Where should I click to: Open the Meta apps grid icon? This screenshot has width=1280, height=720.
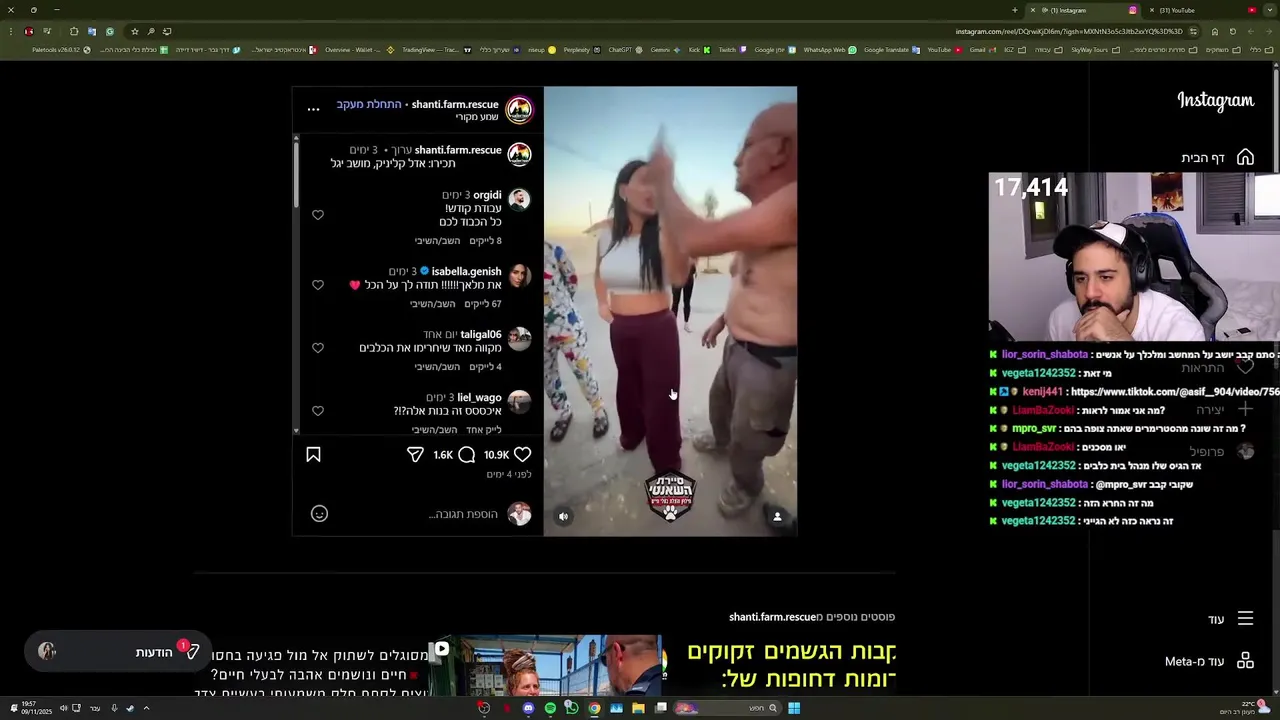click(x=1245, y=661)
